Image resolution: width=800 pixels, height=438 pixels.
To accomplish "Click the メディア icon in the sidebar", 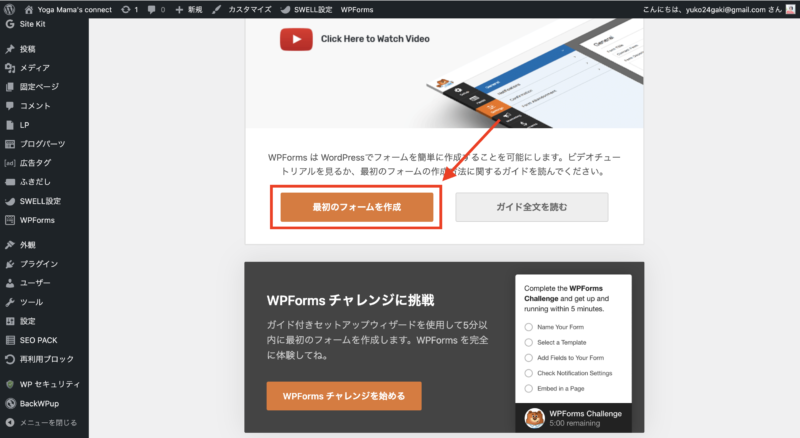I will click(x=10, y=68).
